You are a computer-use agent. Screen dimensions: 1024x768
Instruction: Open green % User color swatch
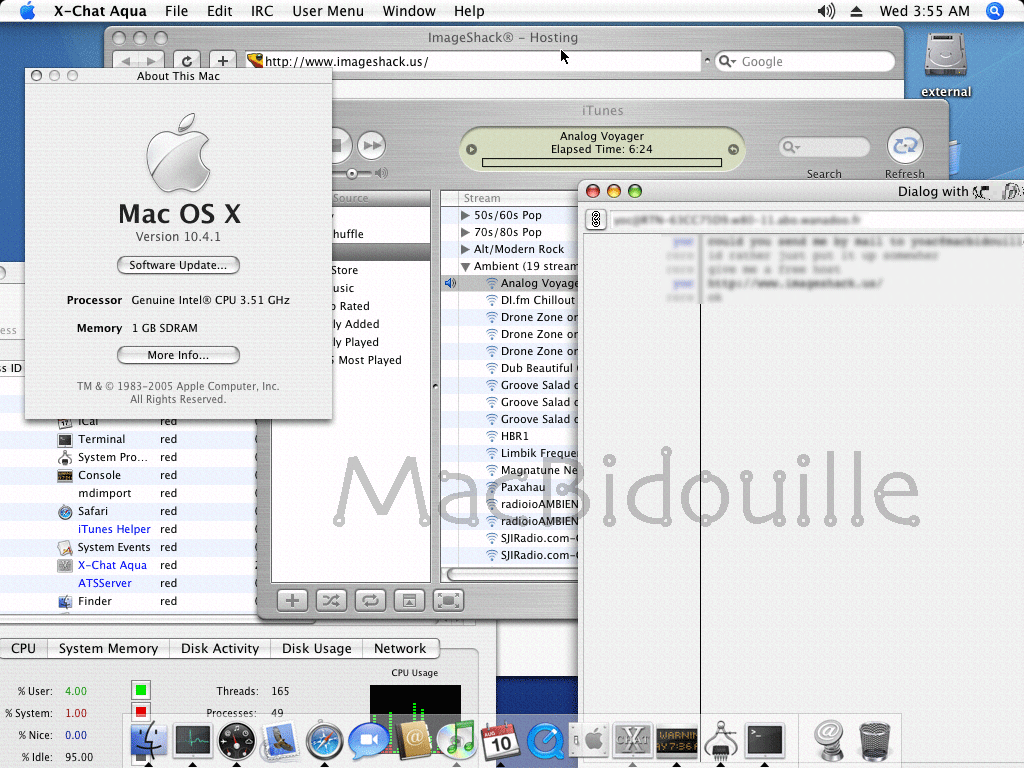click(141, 690)
